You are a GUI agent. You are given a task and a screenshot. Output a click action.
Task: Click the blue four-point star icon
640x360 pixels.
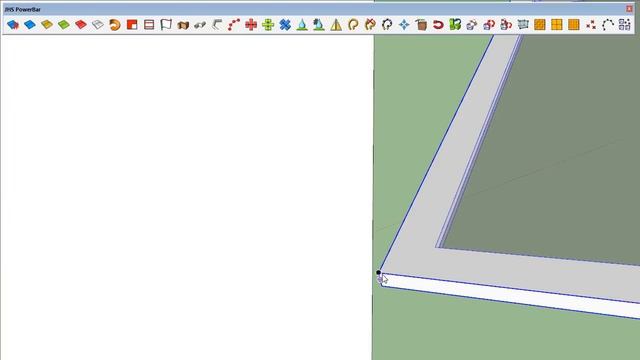404,25
